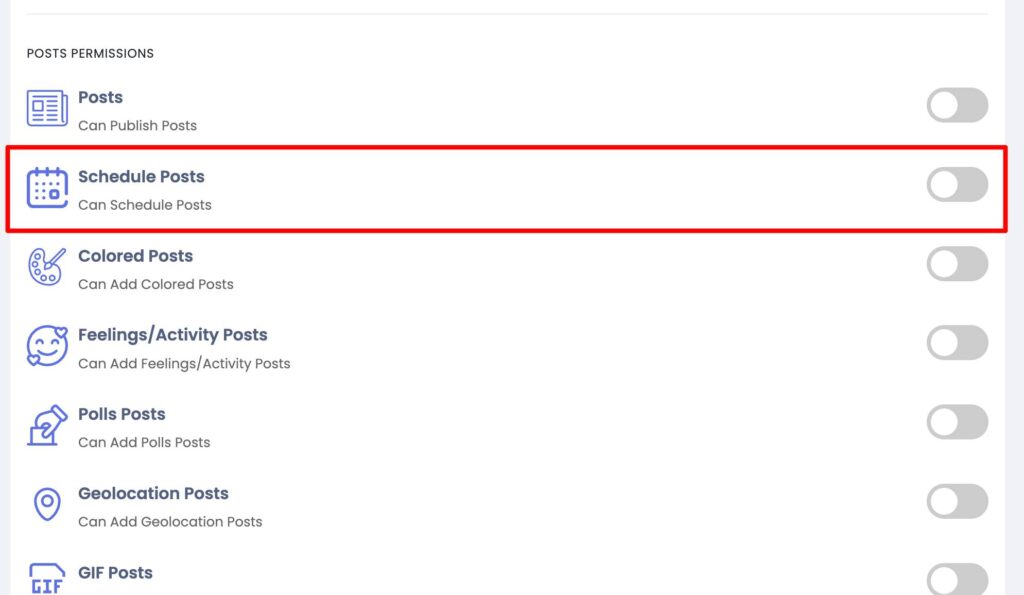
Task: Click the Schedule Posts calendar icon
Action: pyautogui.click(x=47, y=187)
